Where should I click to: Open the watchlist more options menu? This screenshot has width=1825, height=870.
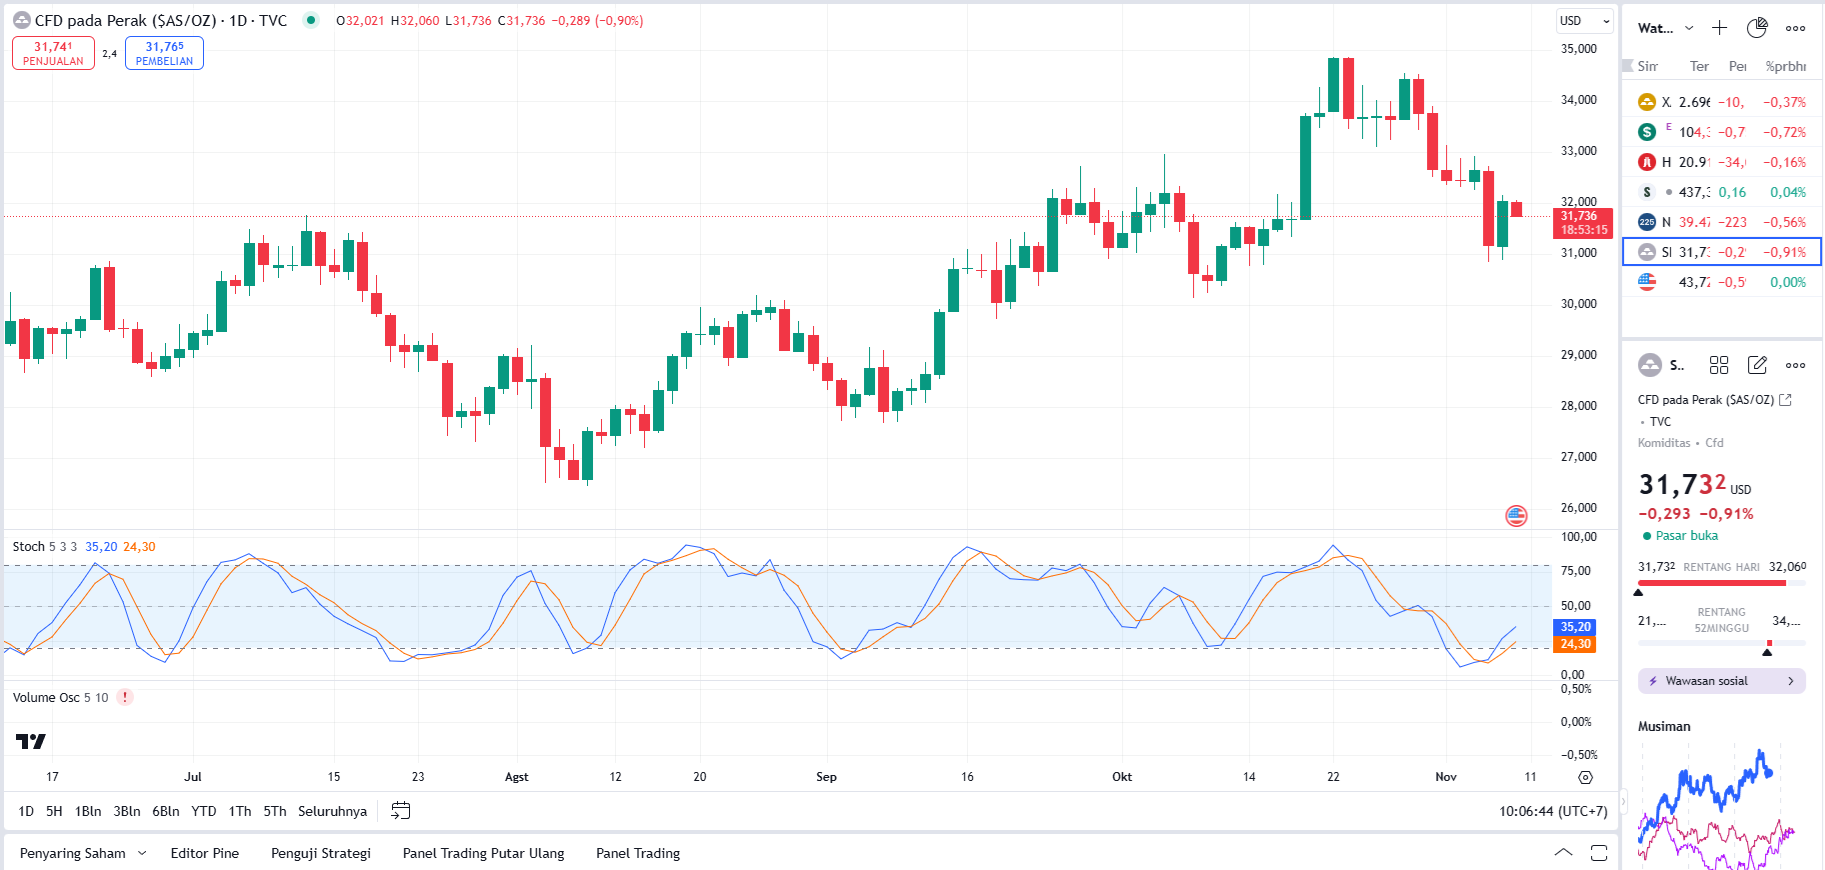1796,28
